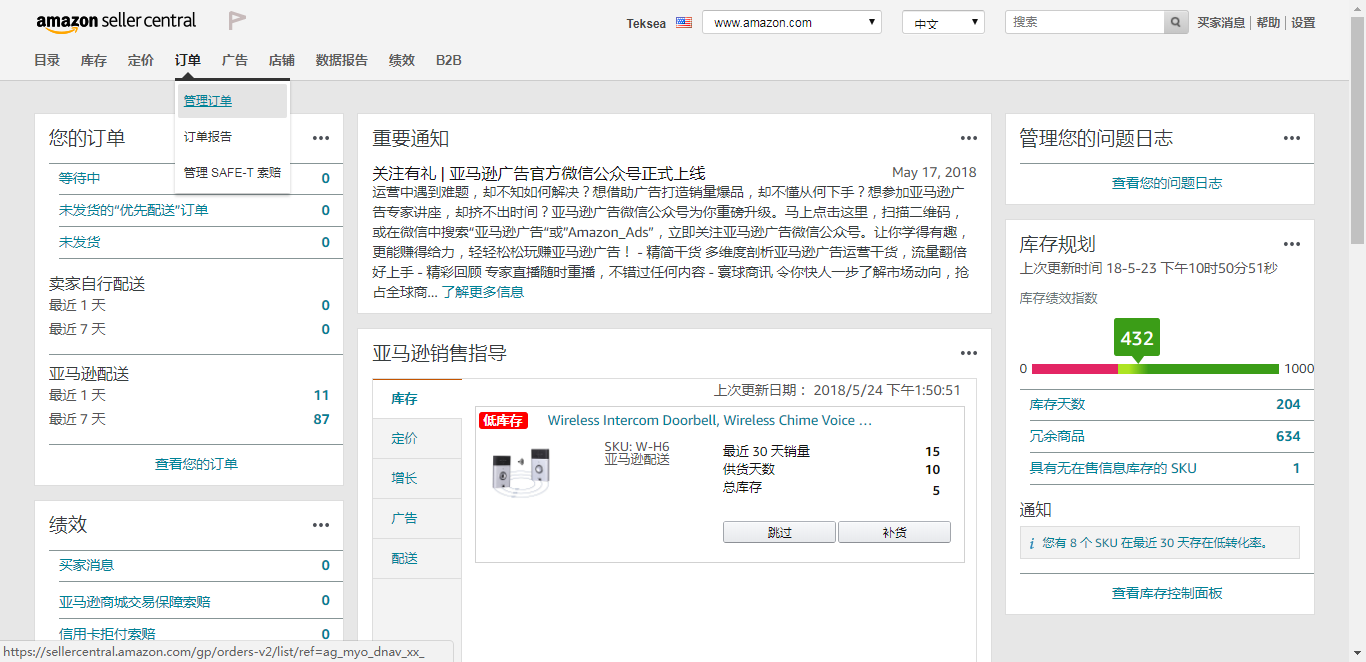The image size is (1366, 662).
Task: Open the 管理您的问题日志 options menu
Action: pyautogui.click(x=1292, y=139)
